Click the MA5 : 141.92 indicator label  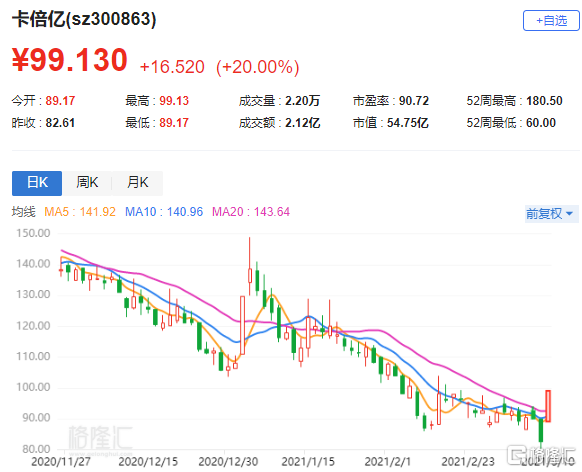point(80,212)
